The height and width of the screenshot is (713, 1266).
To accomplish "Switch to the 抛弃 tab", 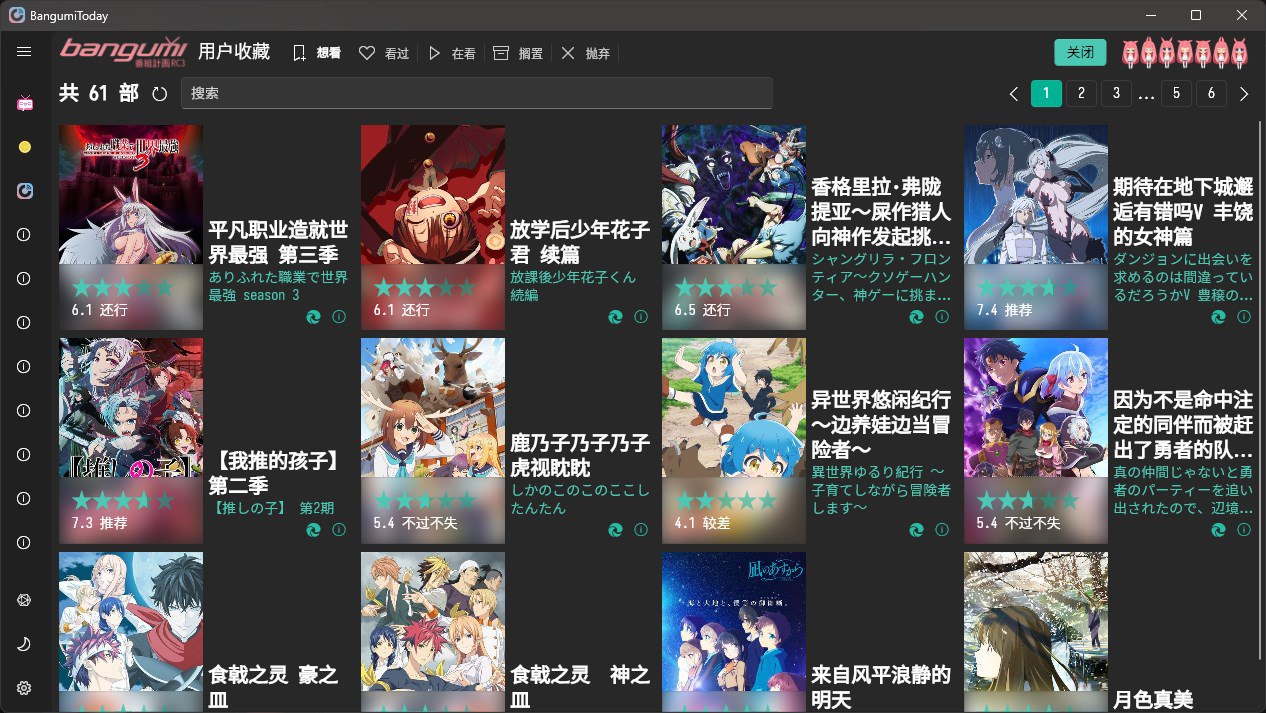I will (x=585, y=53).
